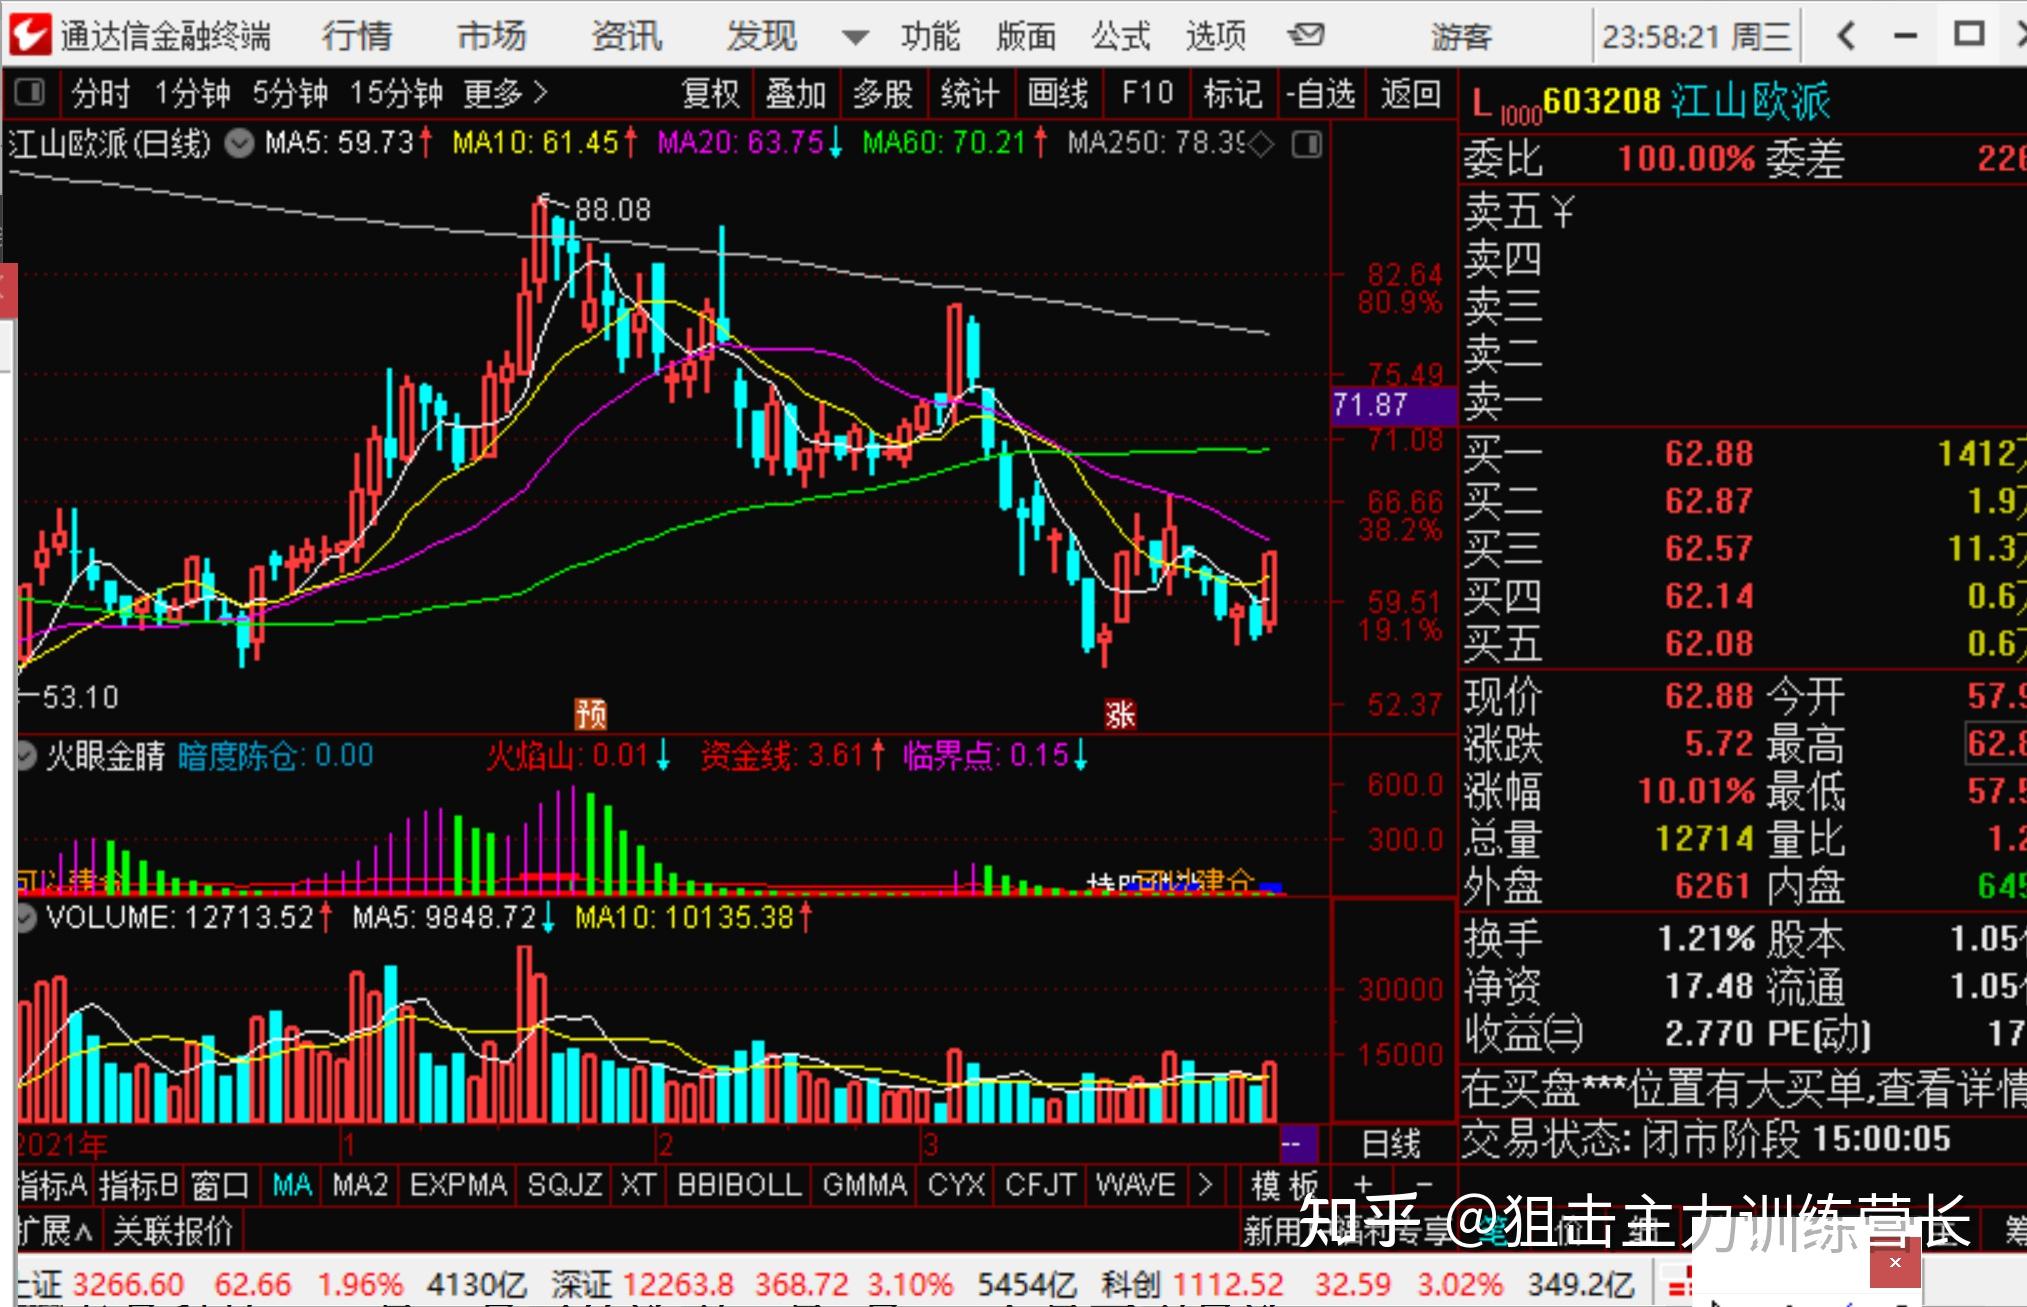This screenshot has height=1307, width=2027.
Task: Select the SQJZ indicator tab
Action: (x=565, y=1186)
